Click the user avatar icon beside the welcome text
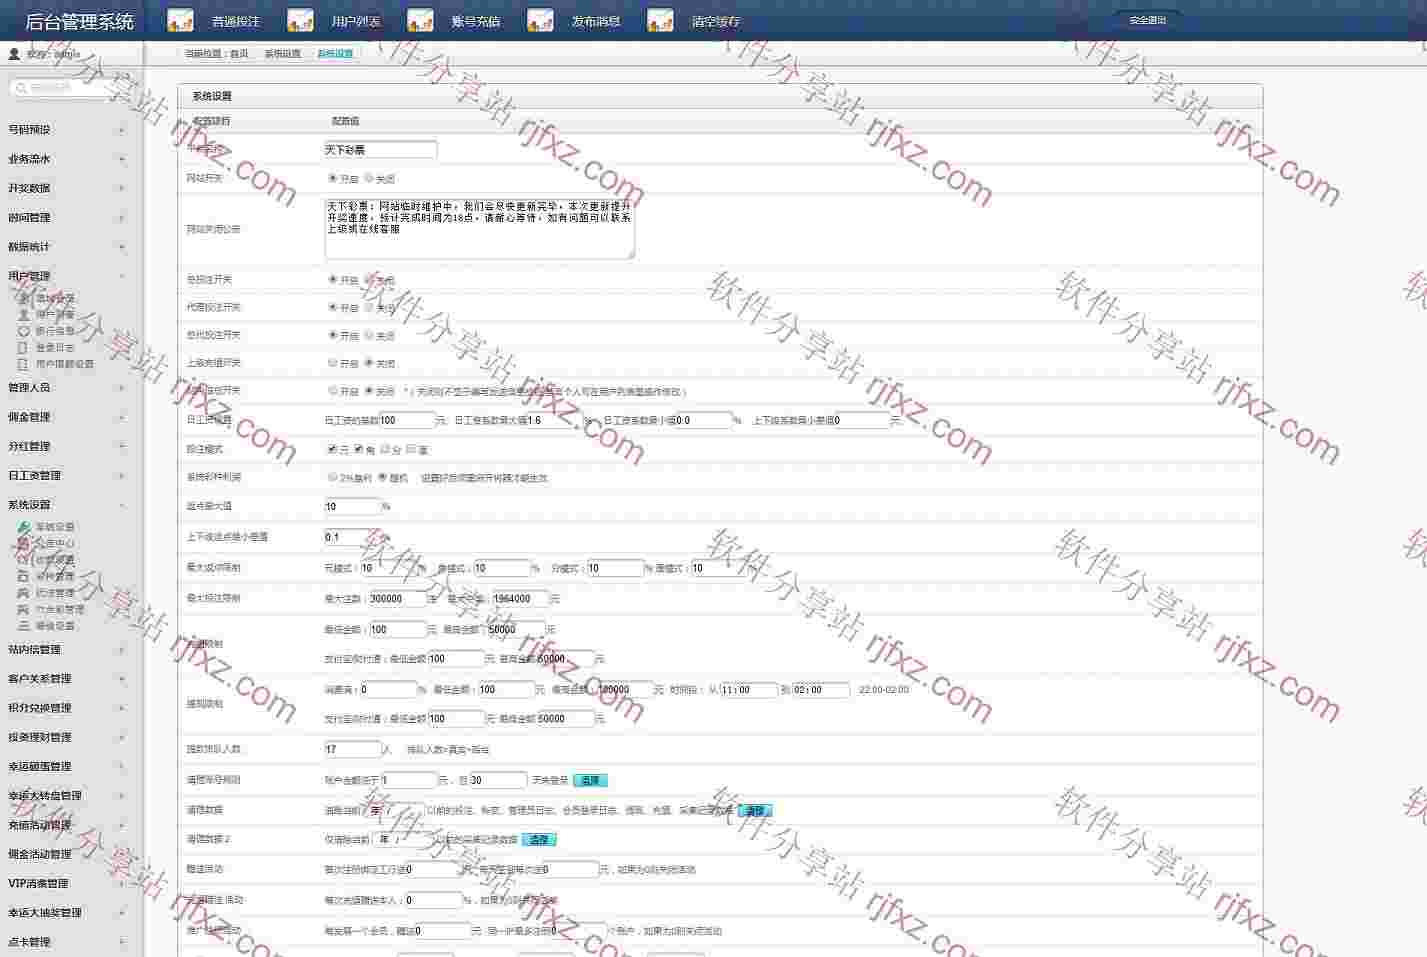Screen dimensions: 1427x957 point(14,54)
